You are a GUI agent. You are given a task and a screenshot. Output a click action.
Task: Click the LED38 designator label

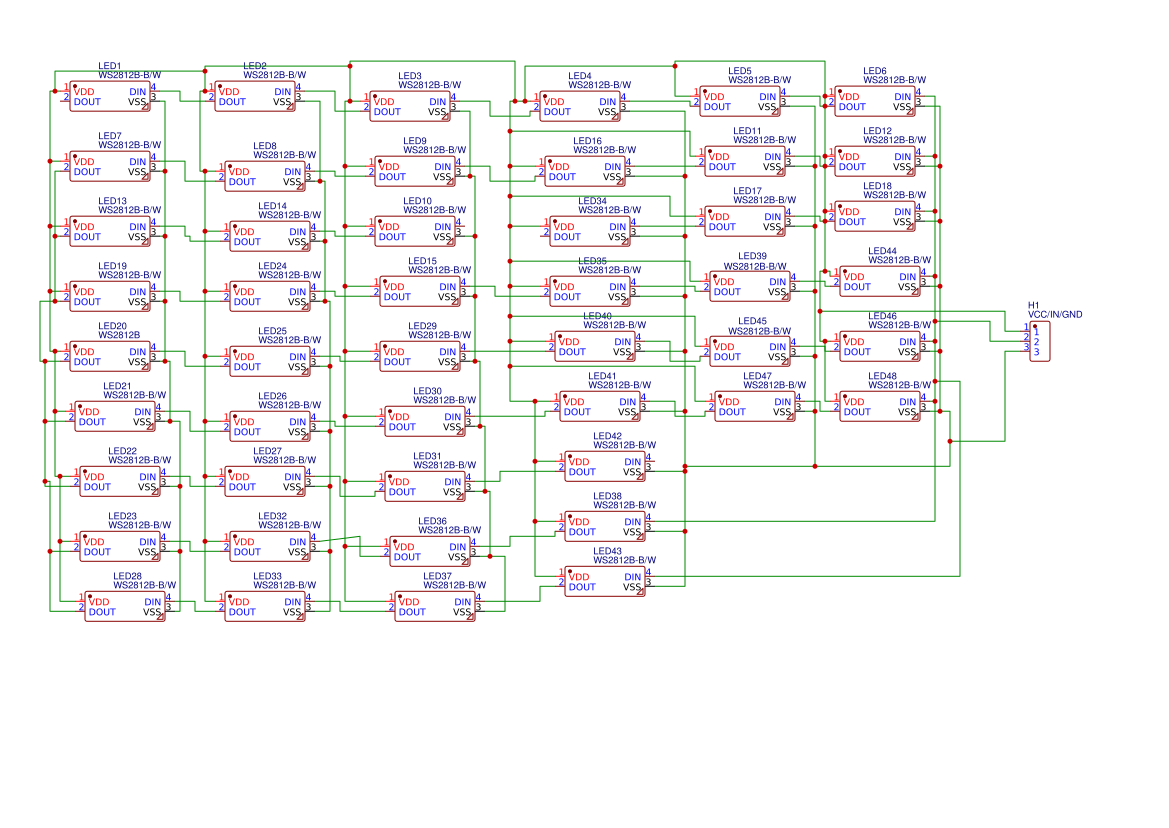(608, 496)
